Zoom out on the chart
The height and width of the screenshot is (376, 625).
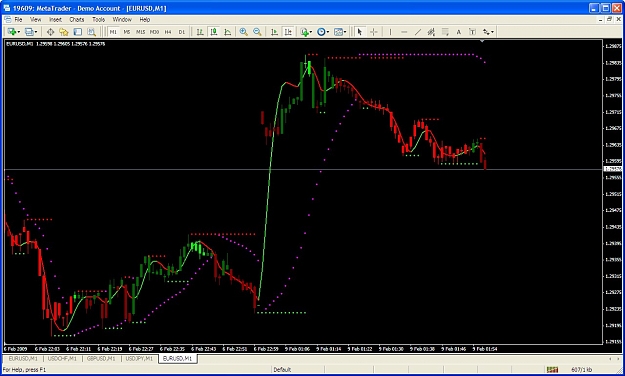point(257,32)
